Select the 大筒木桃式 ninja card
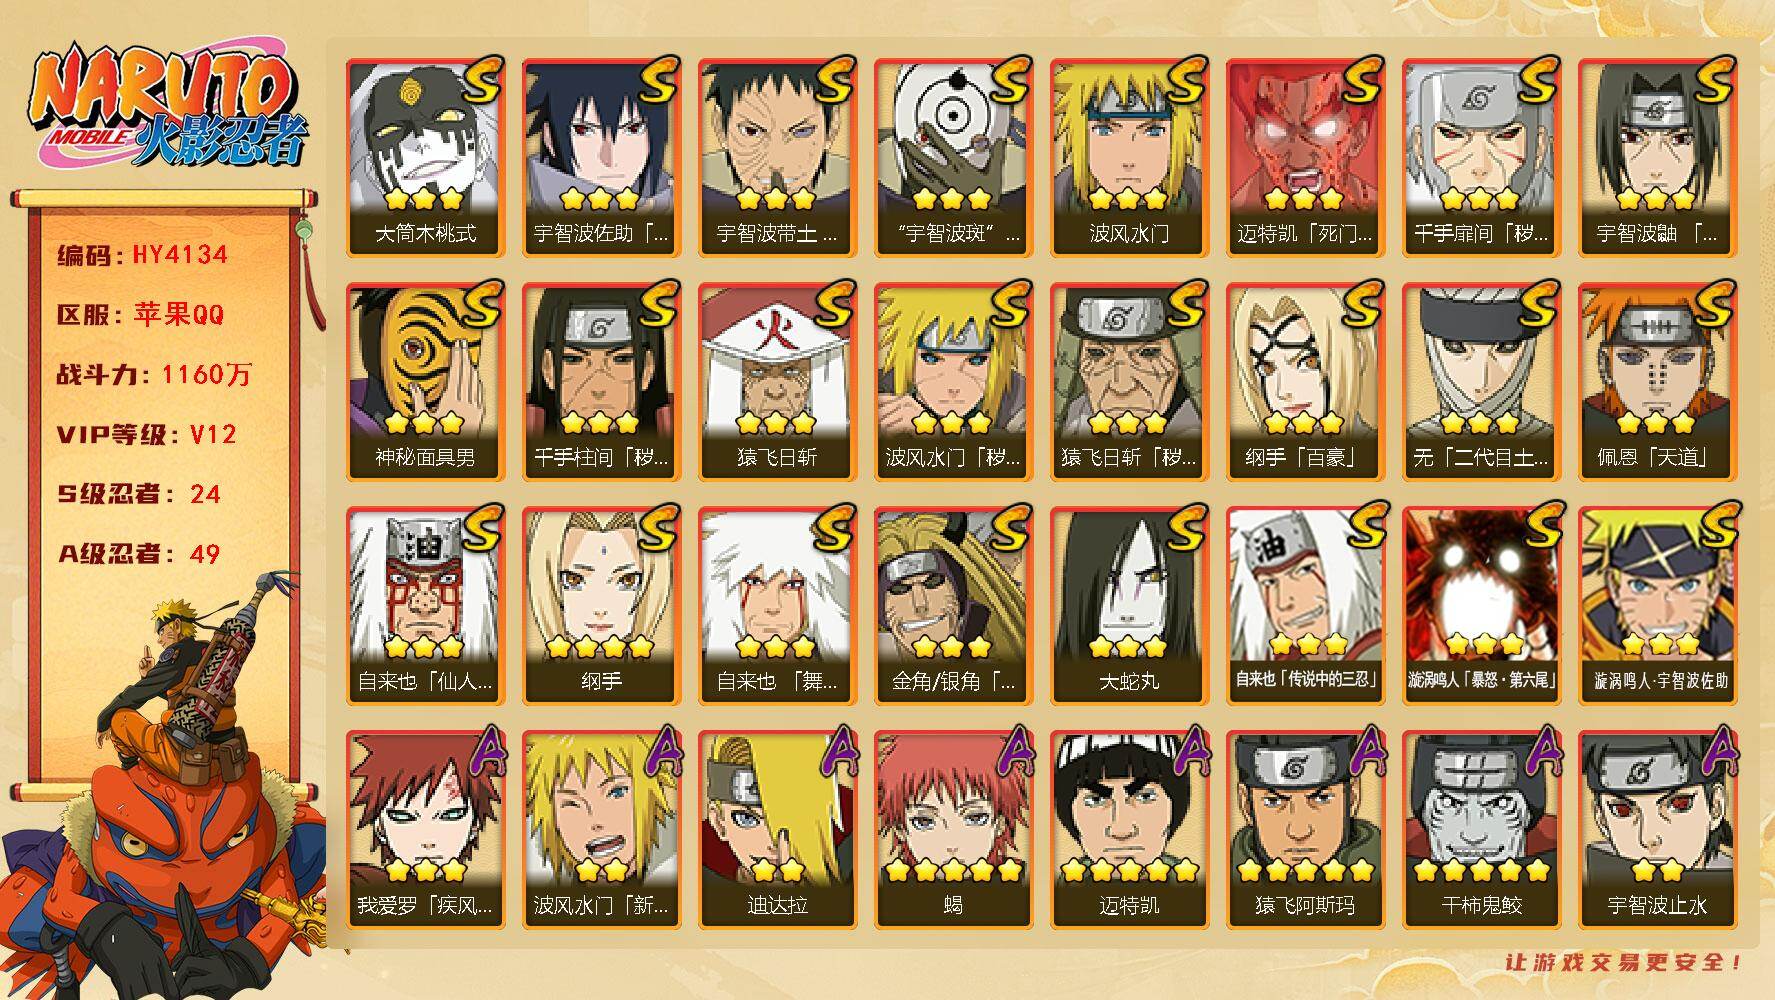This screenshot has height=1000, width=1775. point(425,157)
